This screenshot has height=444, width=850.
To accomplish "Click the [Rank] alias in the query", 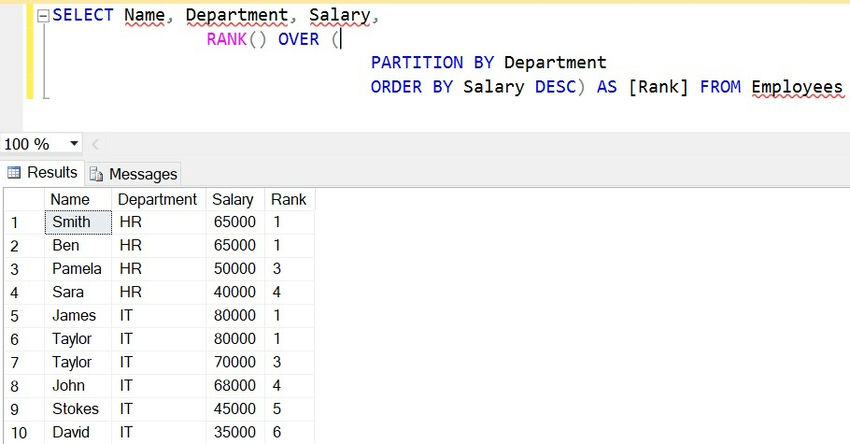I will [658, 87].
